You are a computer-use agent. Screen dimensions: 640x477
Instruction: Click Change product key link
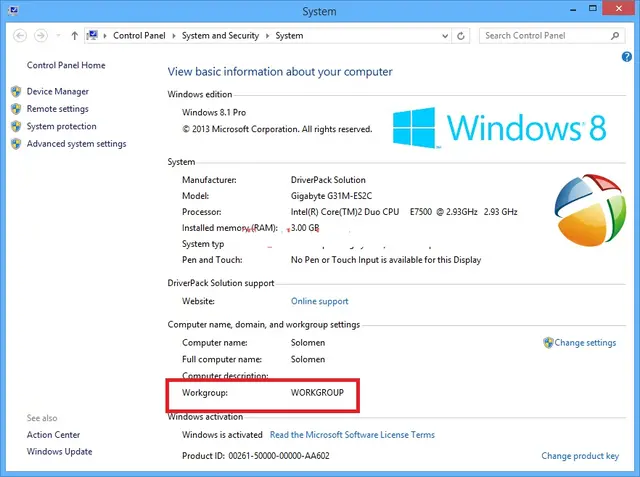[x=580, y=456]
